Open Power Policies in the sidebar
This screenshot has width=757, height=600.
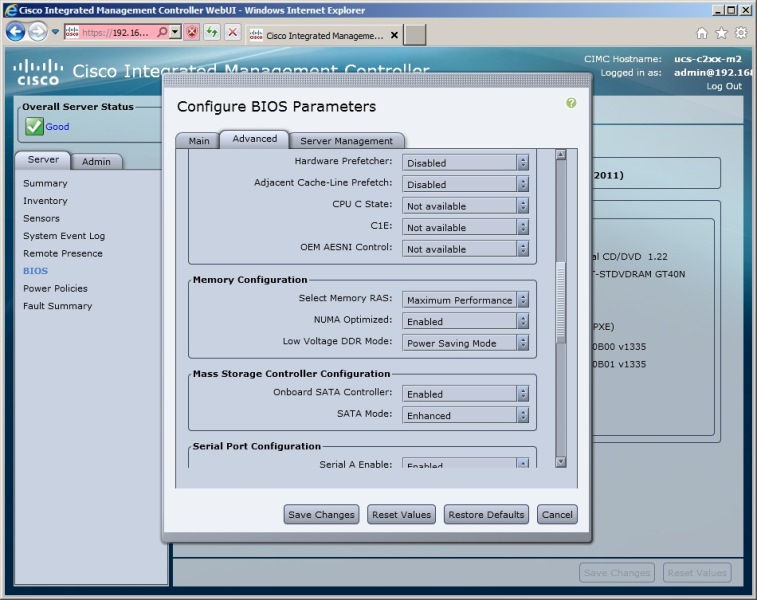pos(56,288)
